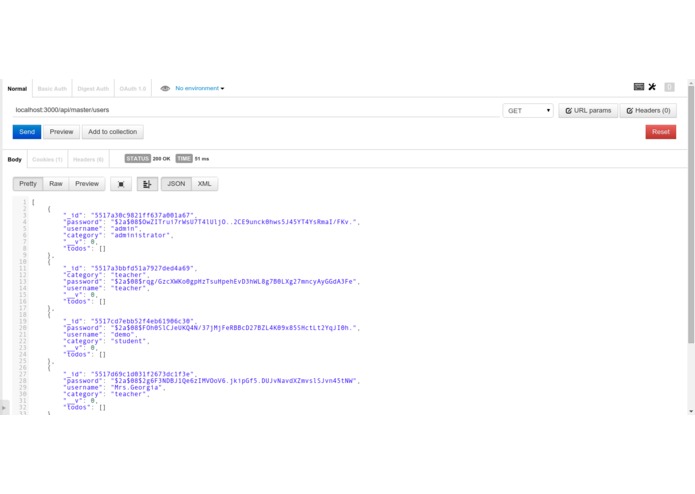Switch response view to Preview
Image resolution: width=695 pixels, height=494 pixels.
pyautogui.click(x=87, y=184)
